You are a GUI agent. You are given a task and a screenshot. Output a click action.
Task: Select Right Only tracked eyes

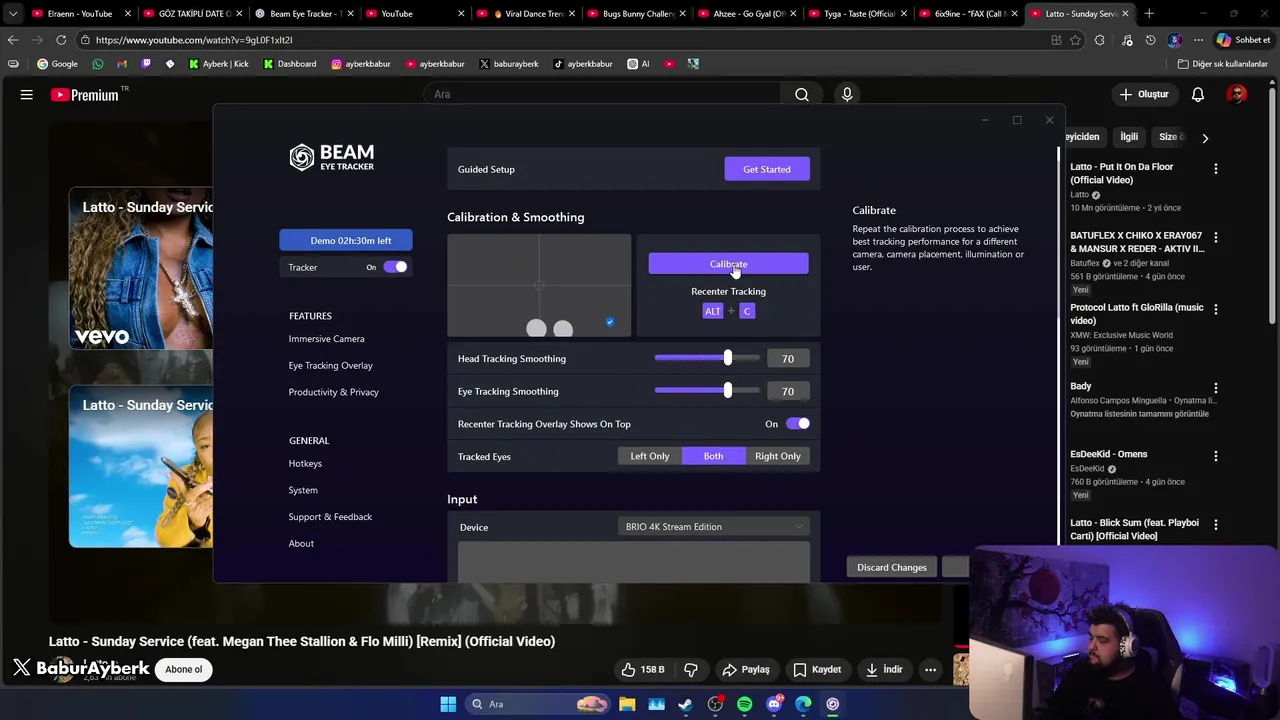(778, 456)
